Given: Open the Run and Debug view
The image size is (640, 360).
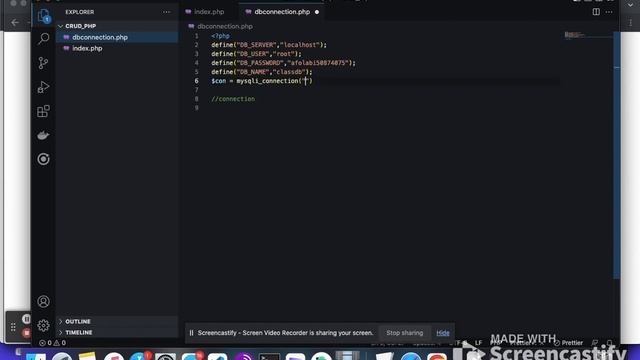Looking at the screenshot, I should (43, 87).
